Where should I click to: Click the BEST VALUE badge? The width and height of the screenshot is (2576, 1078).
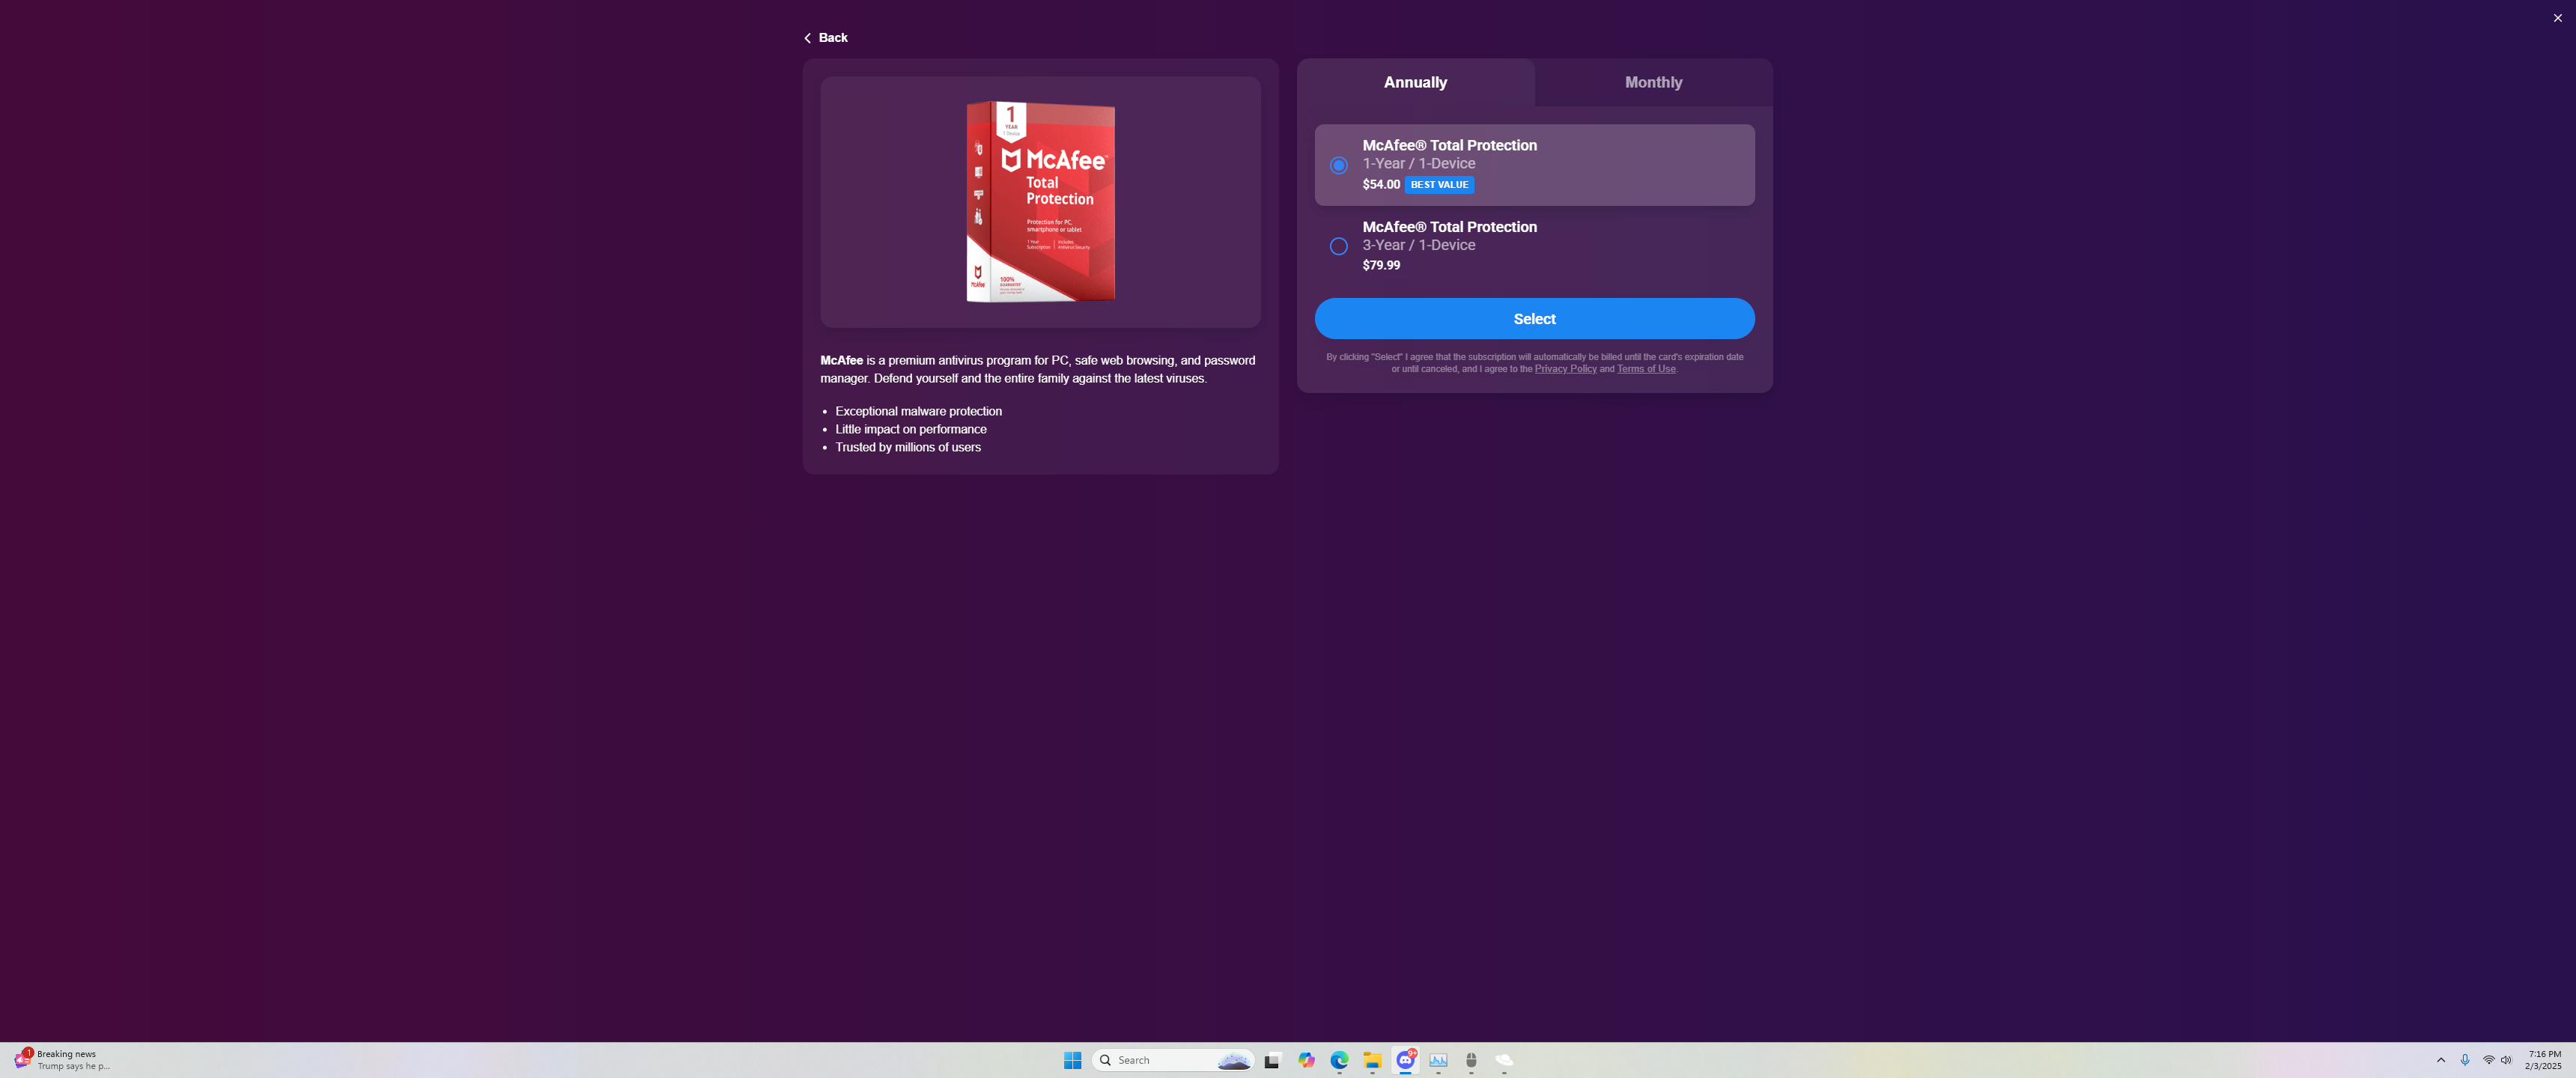click(1439, 185)
